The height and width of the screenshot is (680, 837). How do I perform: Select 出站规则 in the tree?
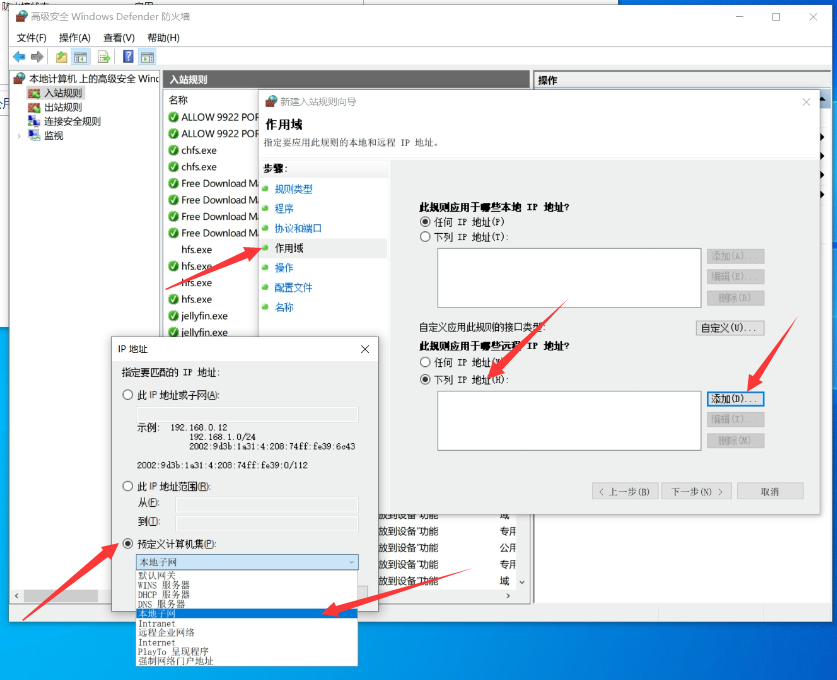pyautogui.click(x=63, y=107)
